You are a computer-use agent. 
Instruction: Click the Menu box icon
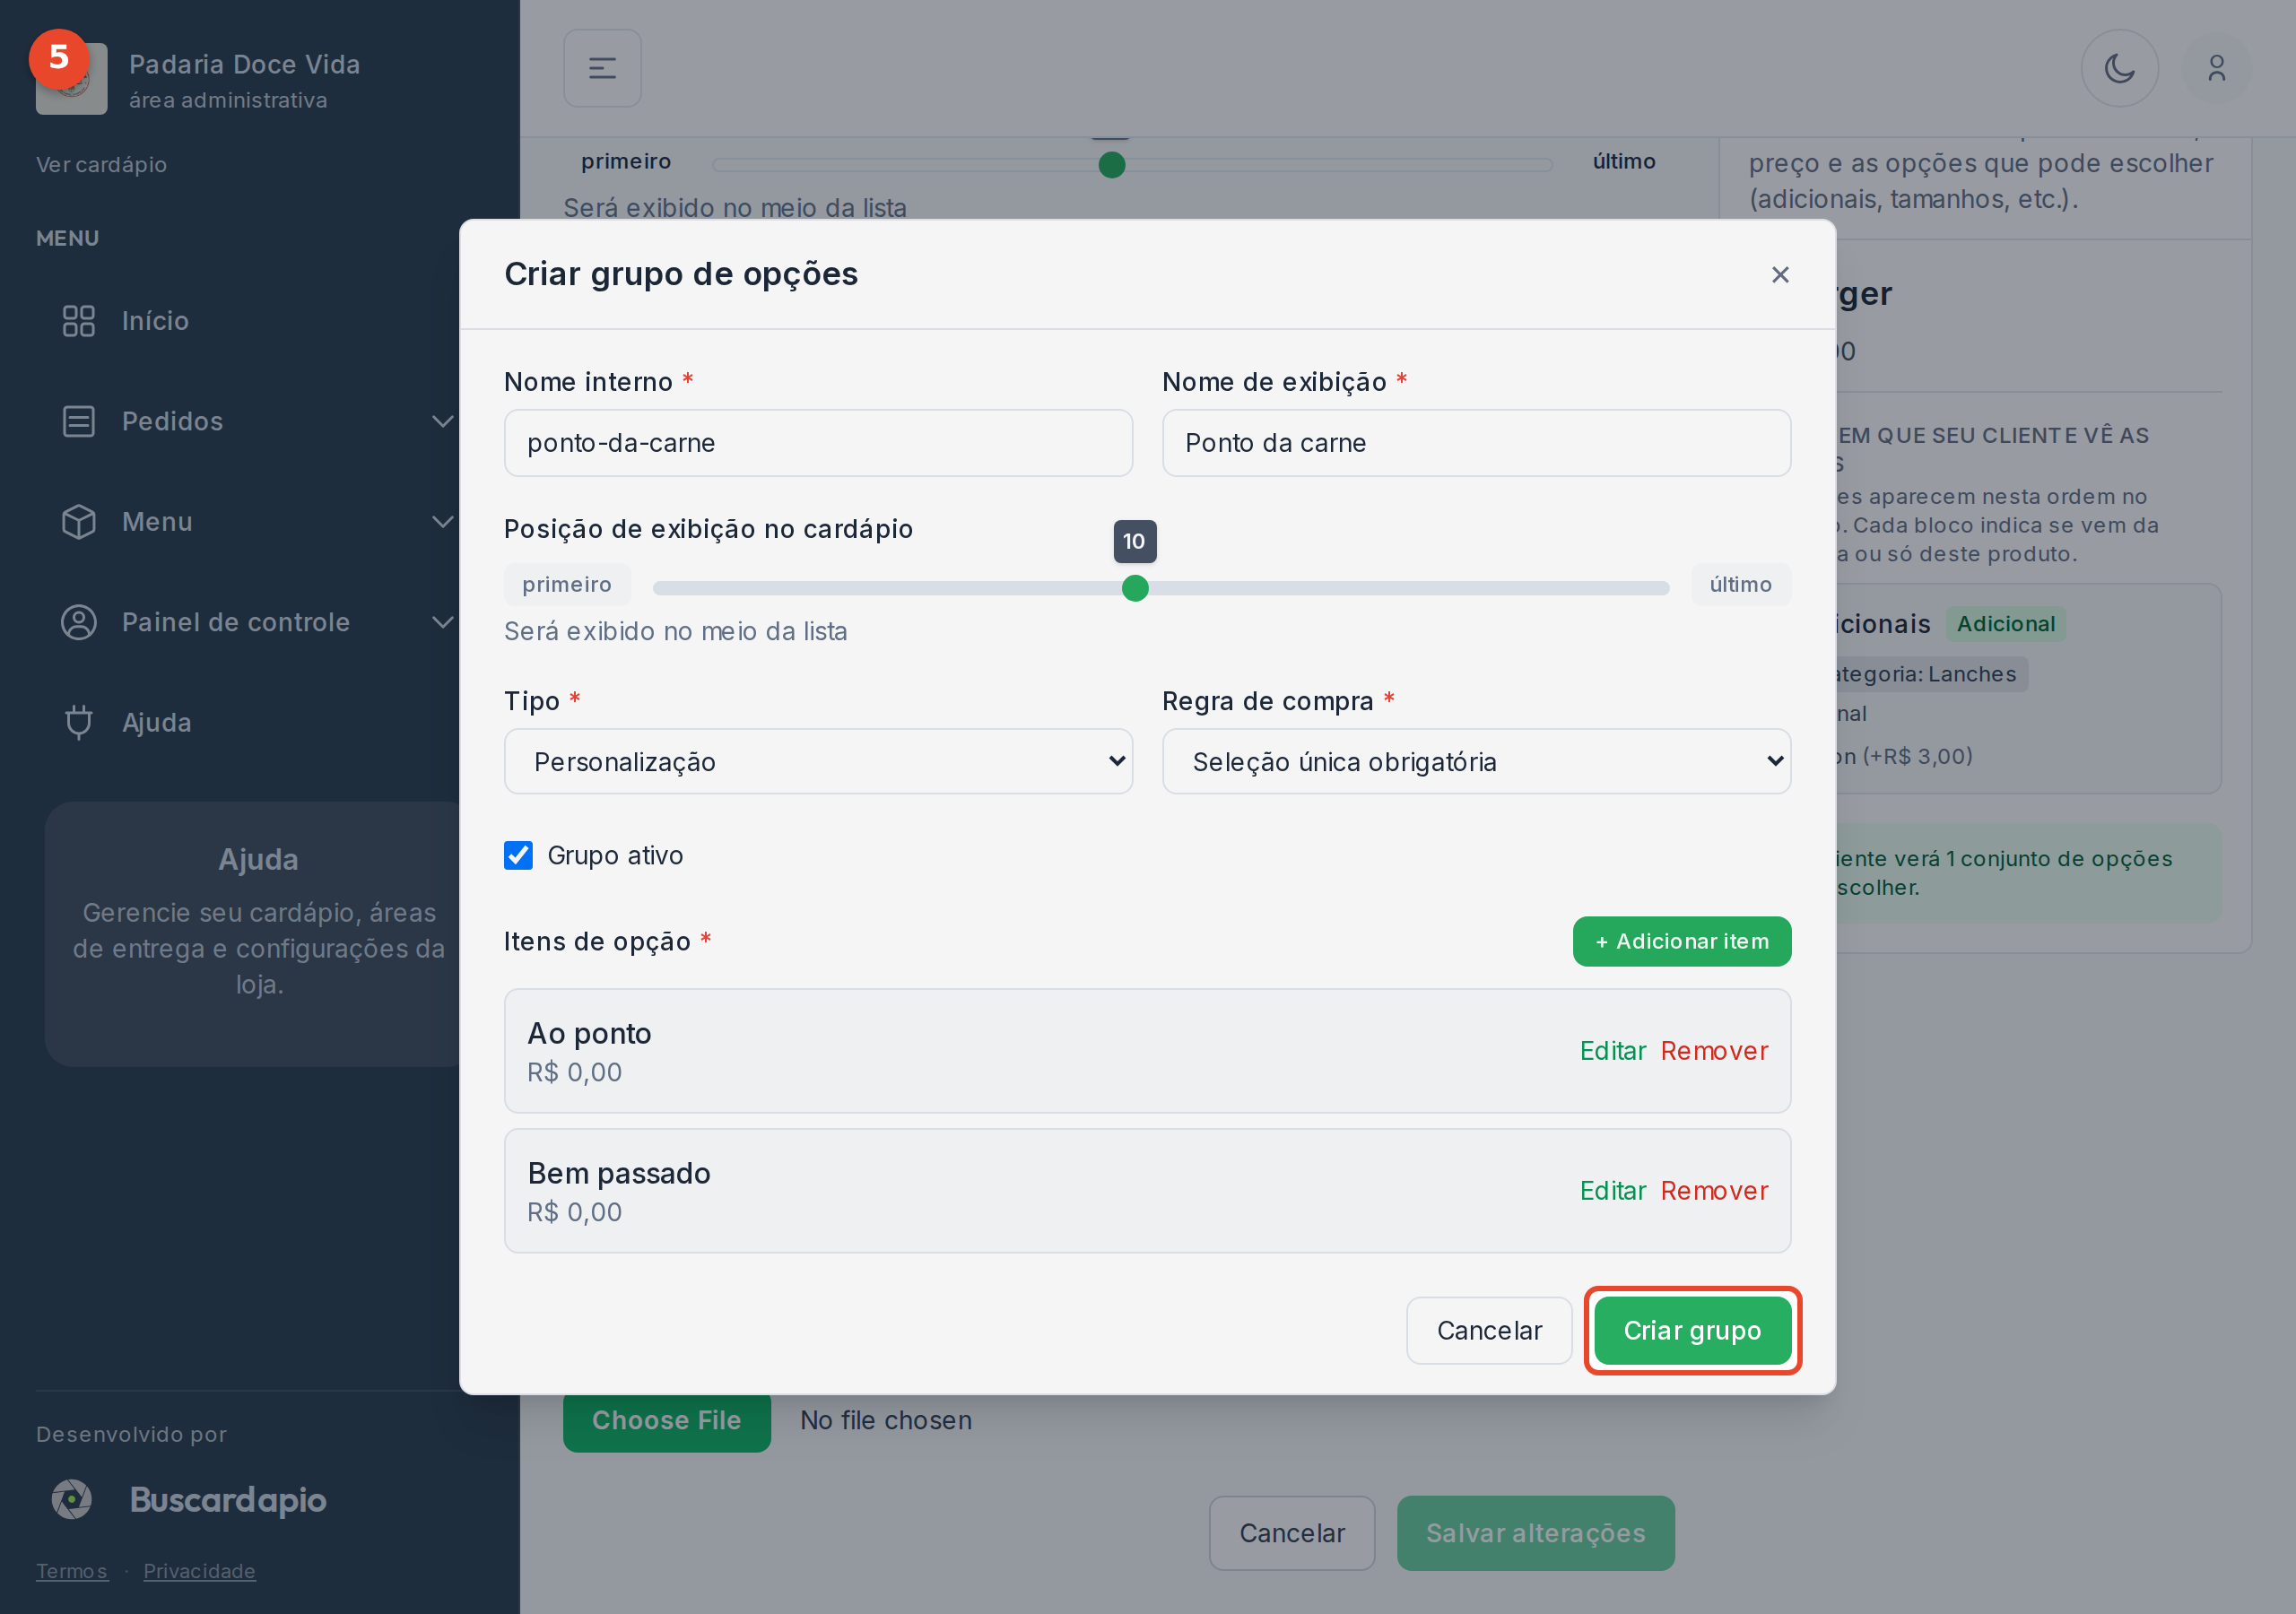(79, 522)
